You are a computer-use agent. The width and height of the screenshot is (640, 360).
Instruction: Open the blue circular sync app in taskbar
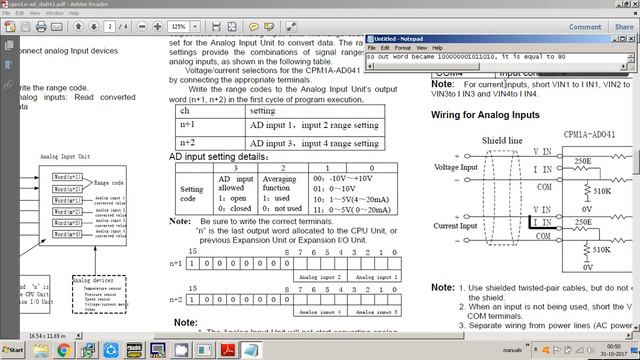click(x=111, y=350)
